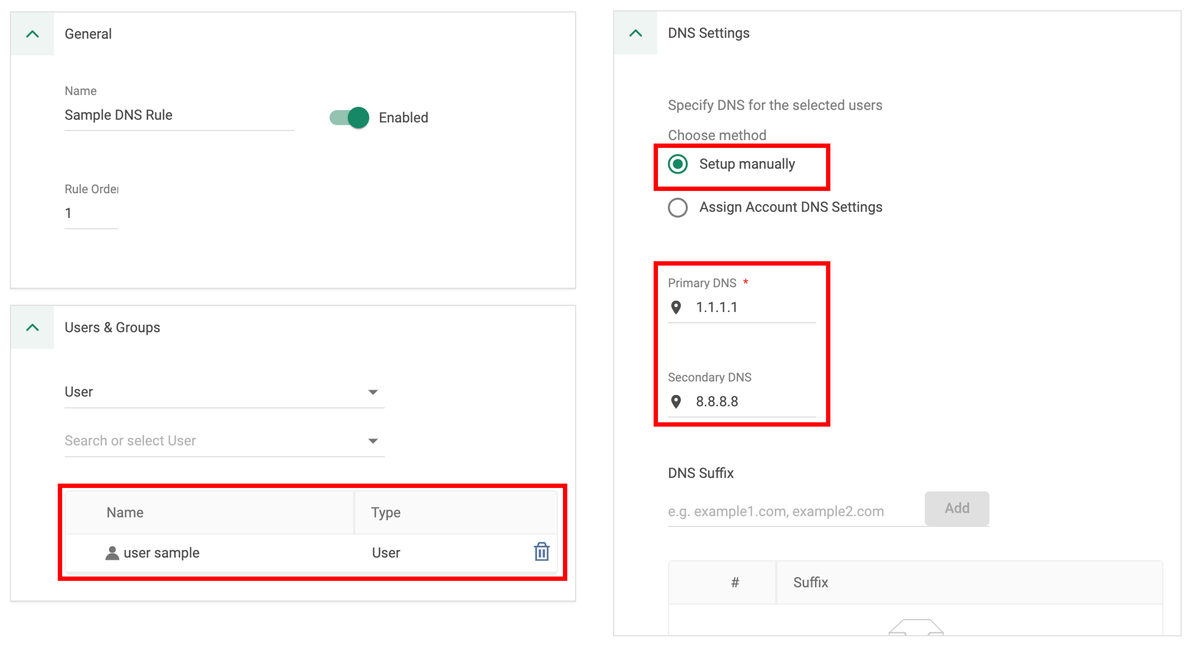Select Assign Account DNS Settings radio option
The height and width of the screenshot is (660, 1200).
click(678, 208)
